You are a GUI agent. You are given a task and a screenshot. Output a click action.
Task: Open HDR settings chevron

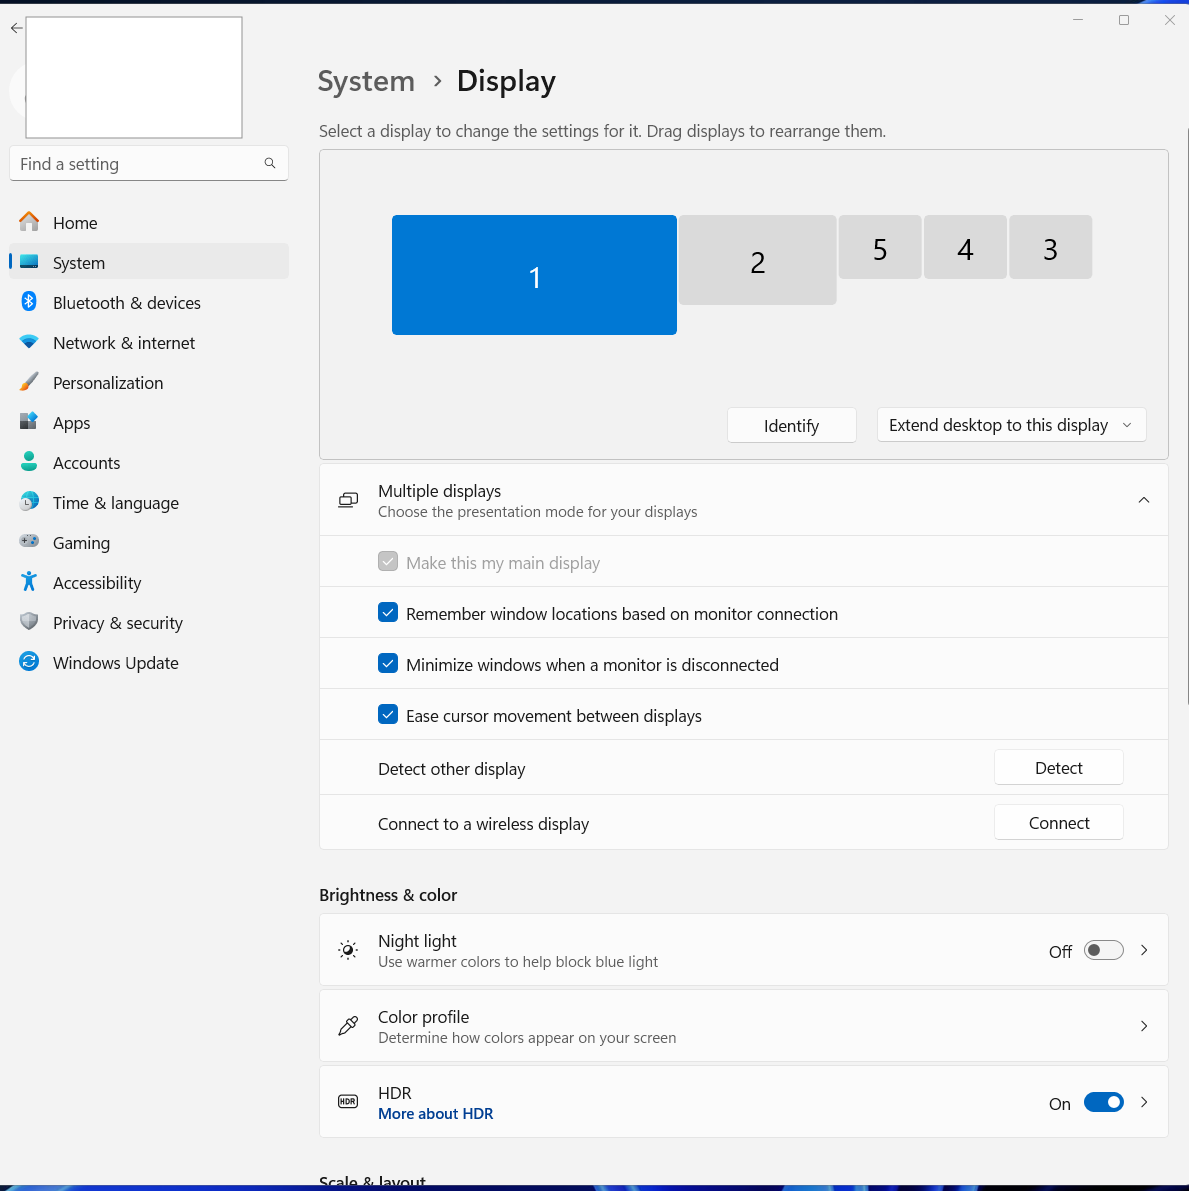tap(1144, 1102)
